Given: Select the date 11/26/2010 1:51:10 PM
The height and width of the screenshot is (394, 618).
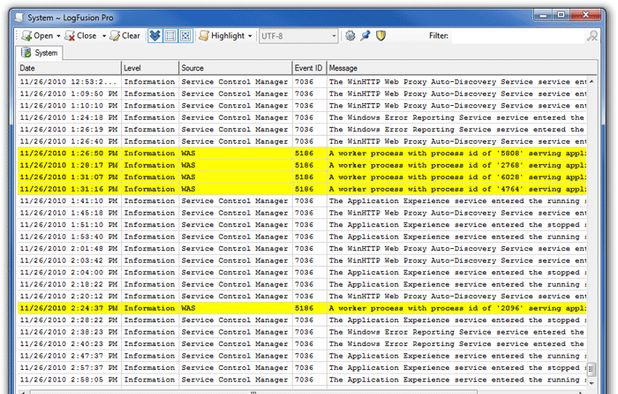Looking at the screenshot, I should pyautogui.click(x=69, y=225).
